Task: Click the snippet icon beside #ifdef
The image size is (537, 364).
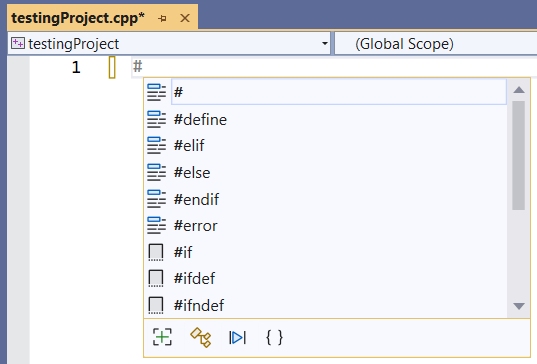Action: tap(156, 278)
